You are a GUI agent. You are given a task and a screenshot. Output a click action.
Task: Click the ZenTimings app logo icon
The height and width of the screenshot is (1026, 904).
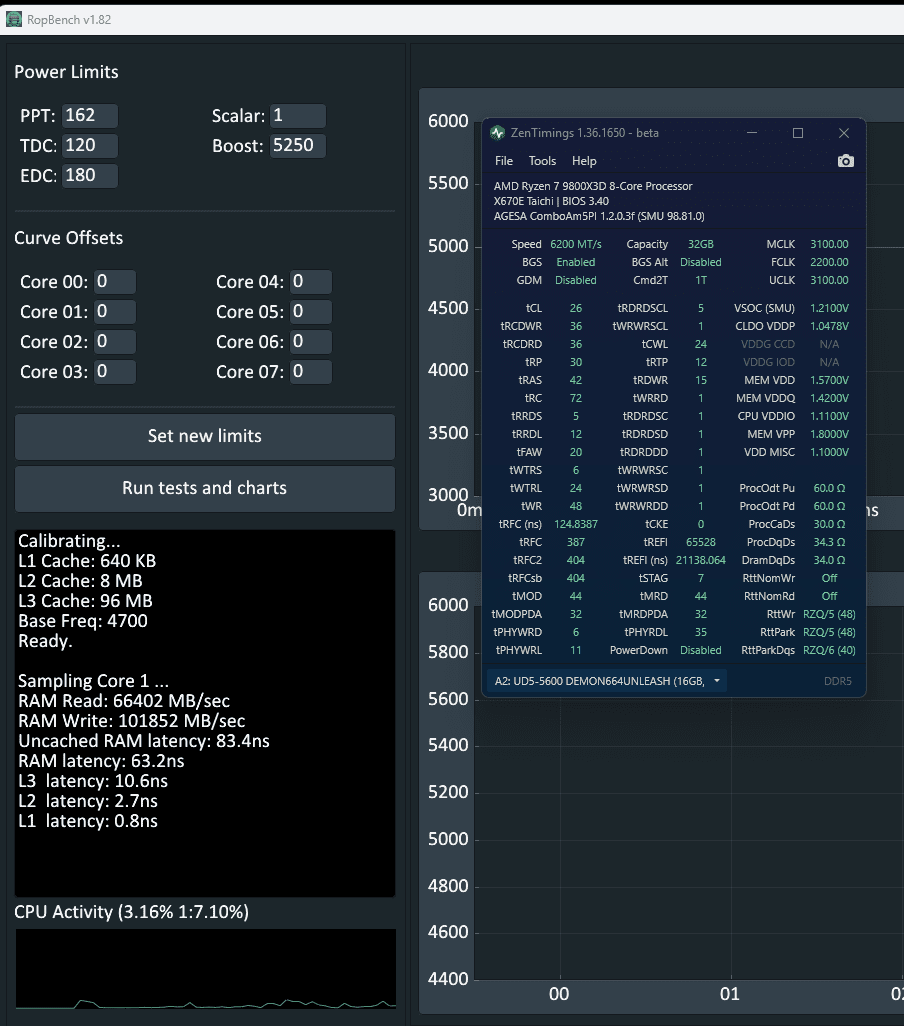pos(497,133)
